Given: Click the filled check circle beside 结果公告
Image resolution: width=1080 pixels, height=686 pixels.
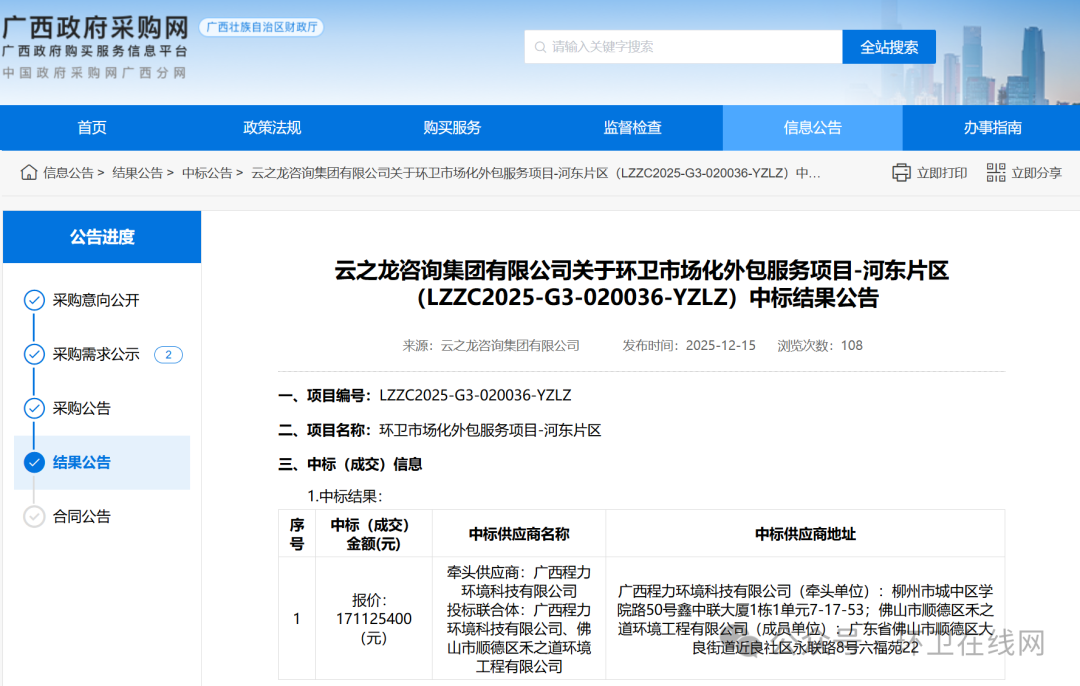Looking at the screenshot, I should (34, 462).
